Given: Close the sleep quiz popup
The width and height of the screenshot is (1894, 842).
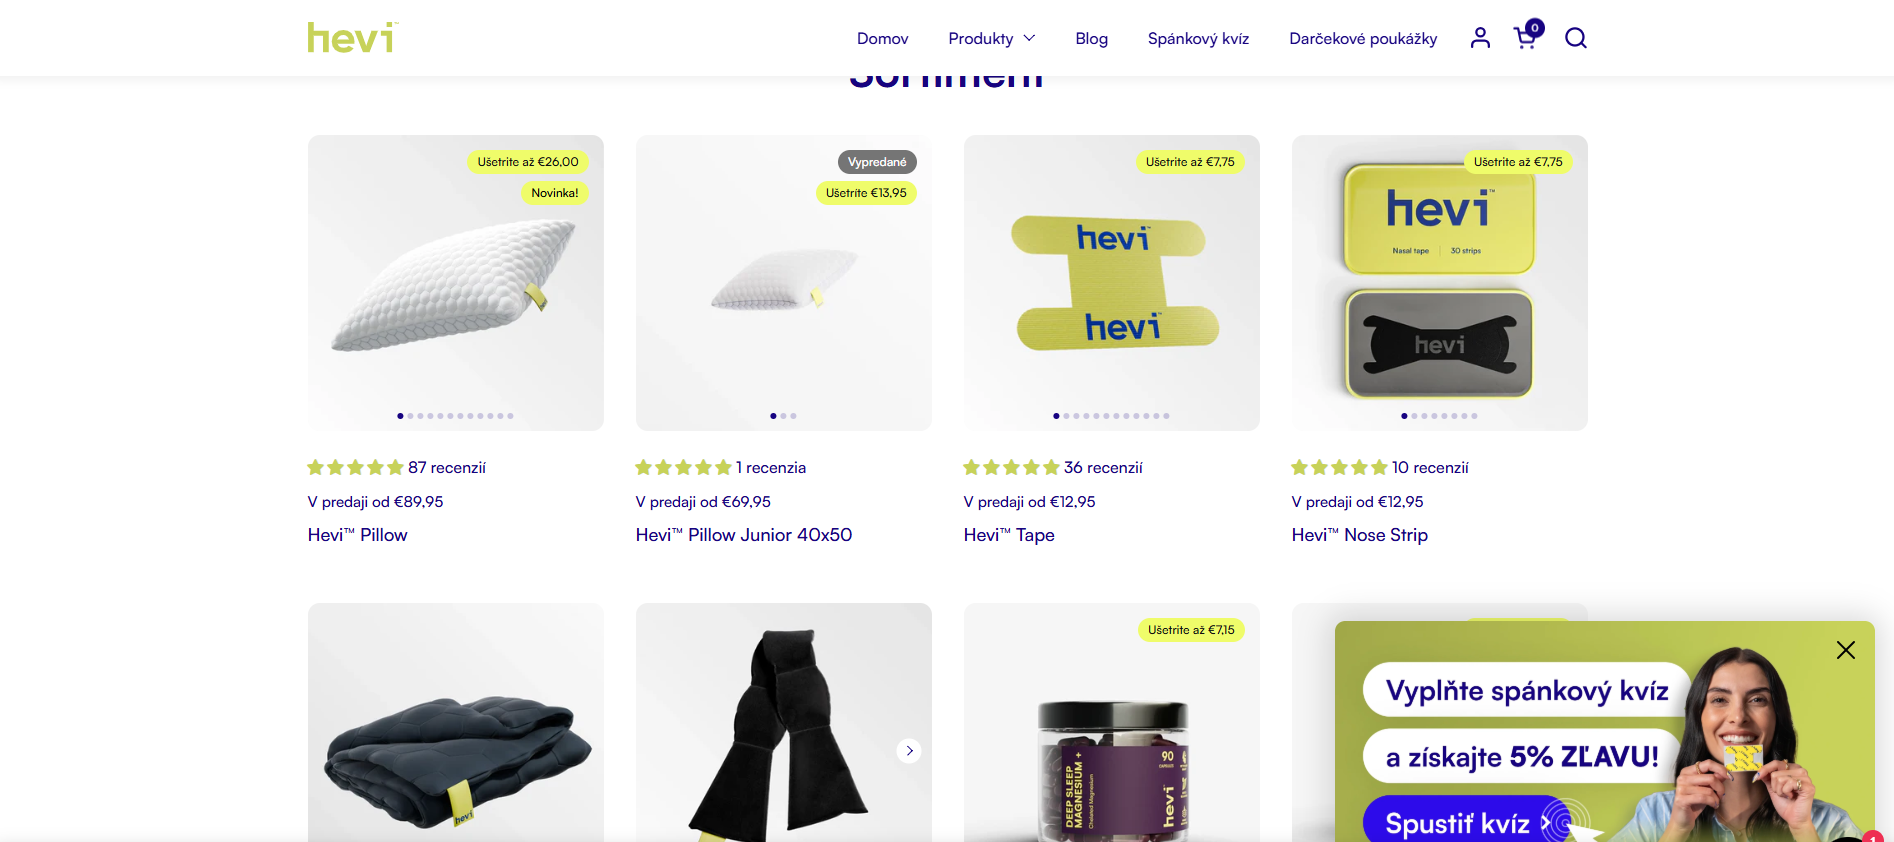Looking at the screenshot, I should click(1846, 650).
